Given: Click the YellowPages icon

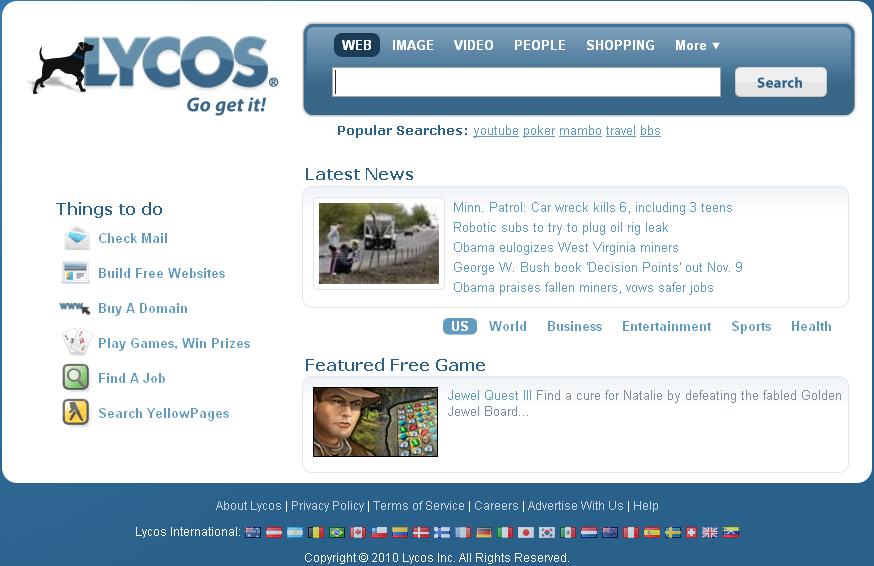Looking at the screenshot, I should 76,413.
